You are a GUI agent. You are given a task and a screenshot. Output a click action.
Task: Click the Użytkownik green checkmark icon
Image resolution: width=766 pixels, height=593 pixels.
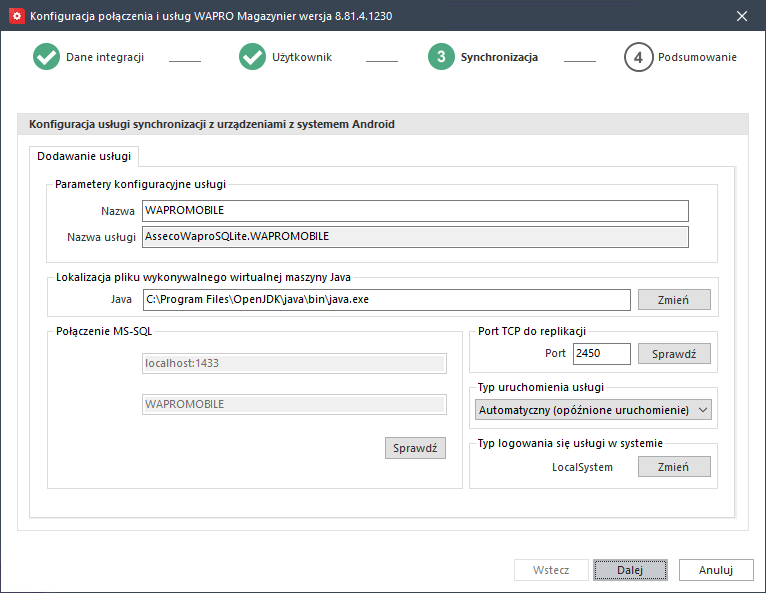(x=252, y=57)
